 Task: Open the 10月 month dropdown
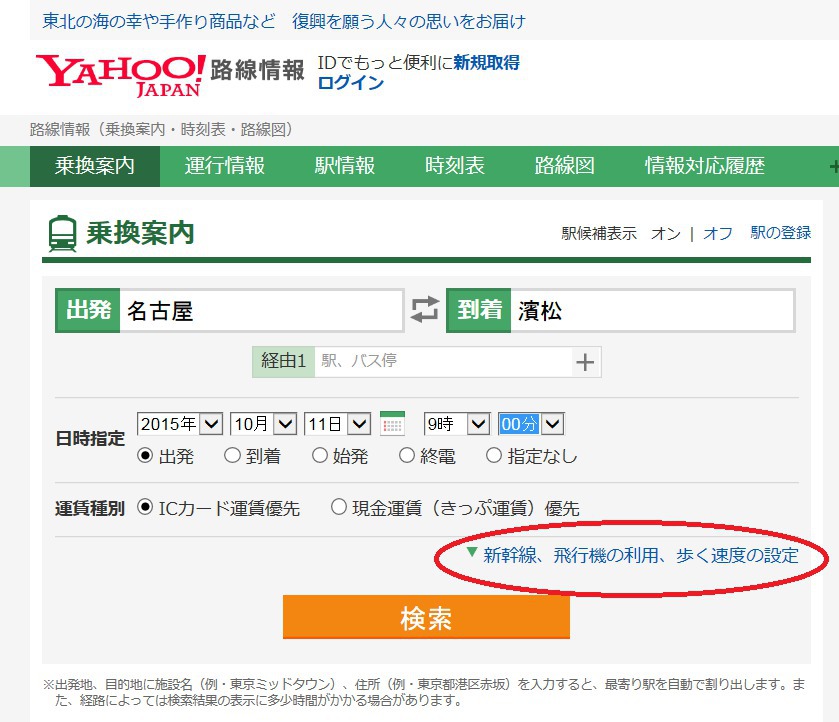point(263,424)
